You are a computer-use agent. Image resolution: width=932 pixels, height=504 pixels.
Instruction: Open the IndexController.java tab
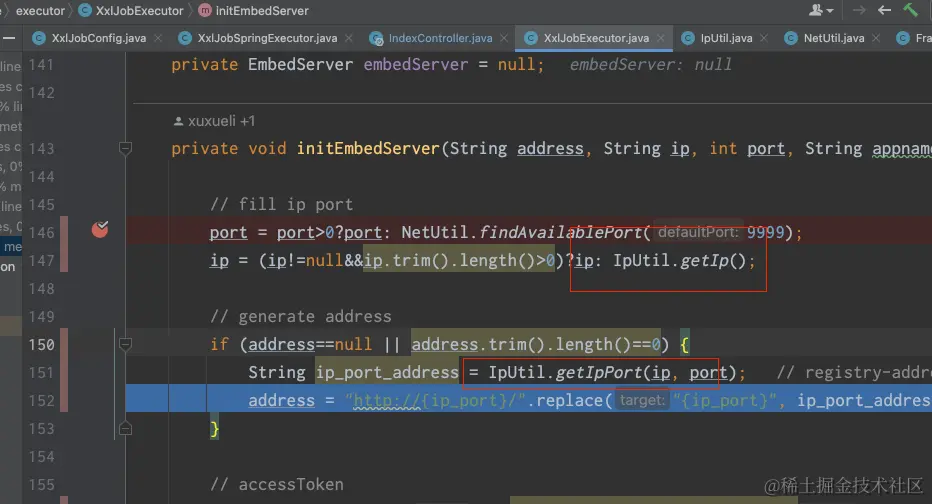[x=440, y=38]
